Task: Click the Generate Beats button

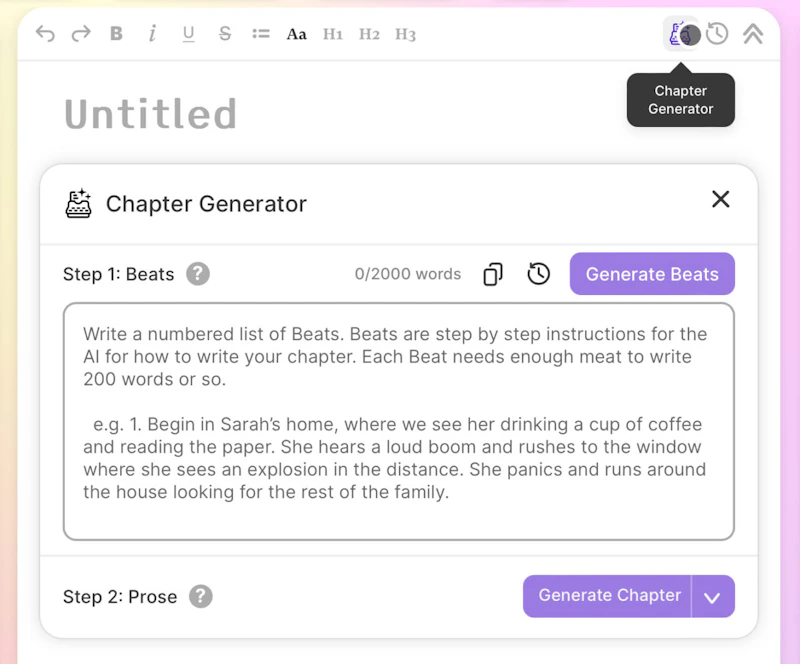Action: tap(652, 274)
